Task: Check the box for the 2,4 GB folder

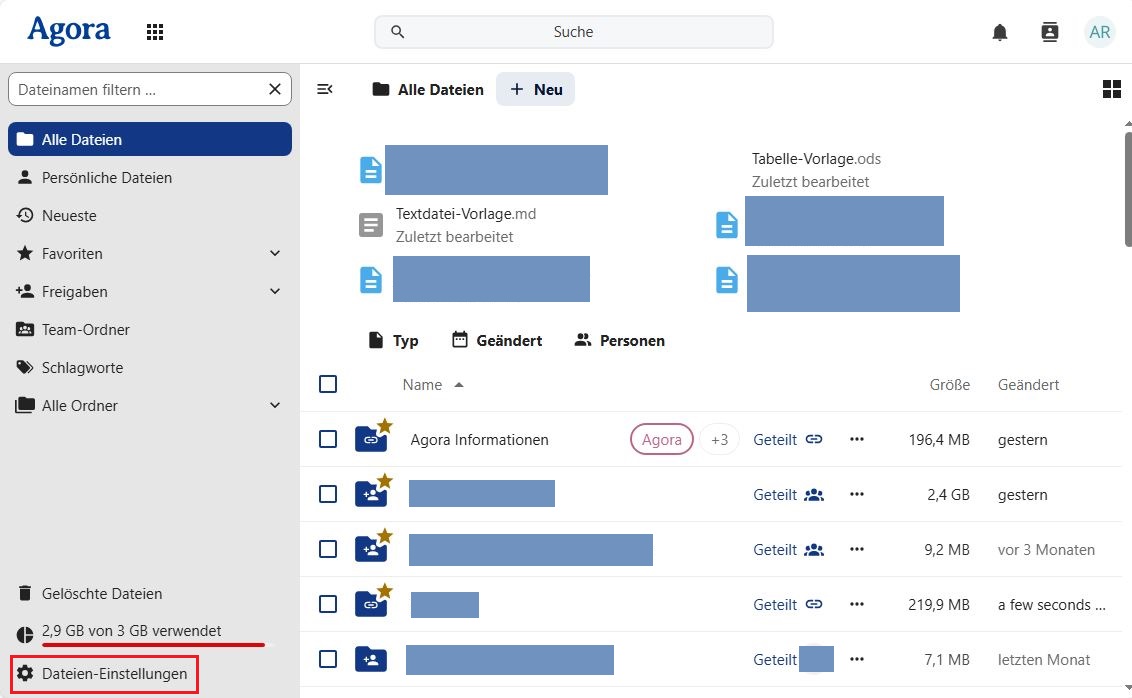Action: [x=328, y=494]
